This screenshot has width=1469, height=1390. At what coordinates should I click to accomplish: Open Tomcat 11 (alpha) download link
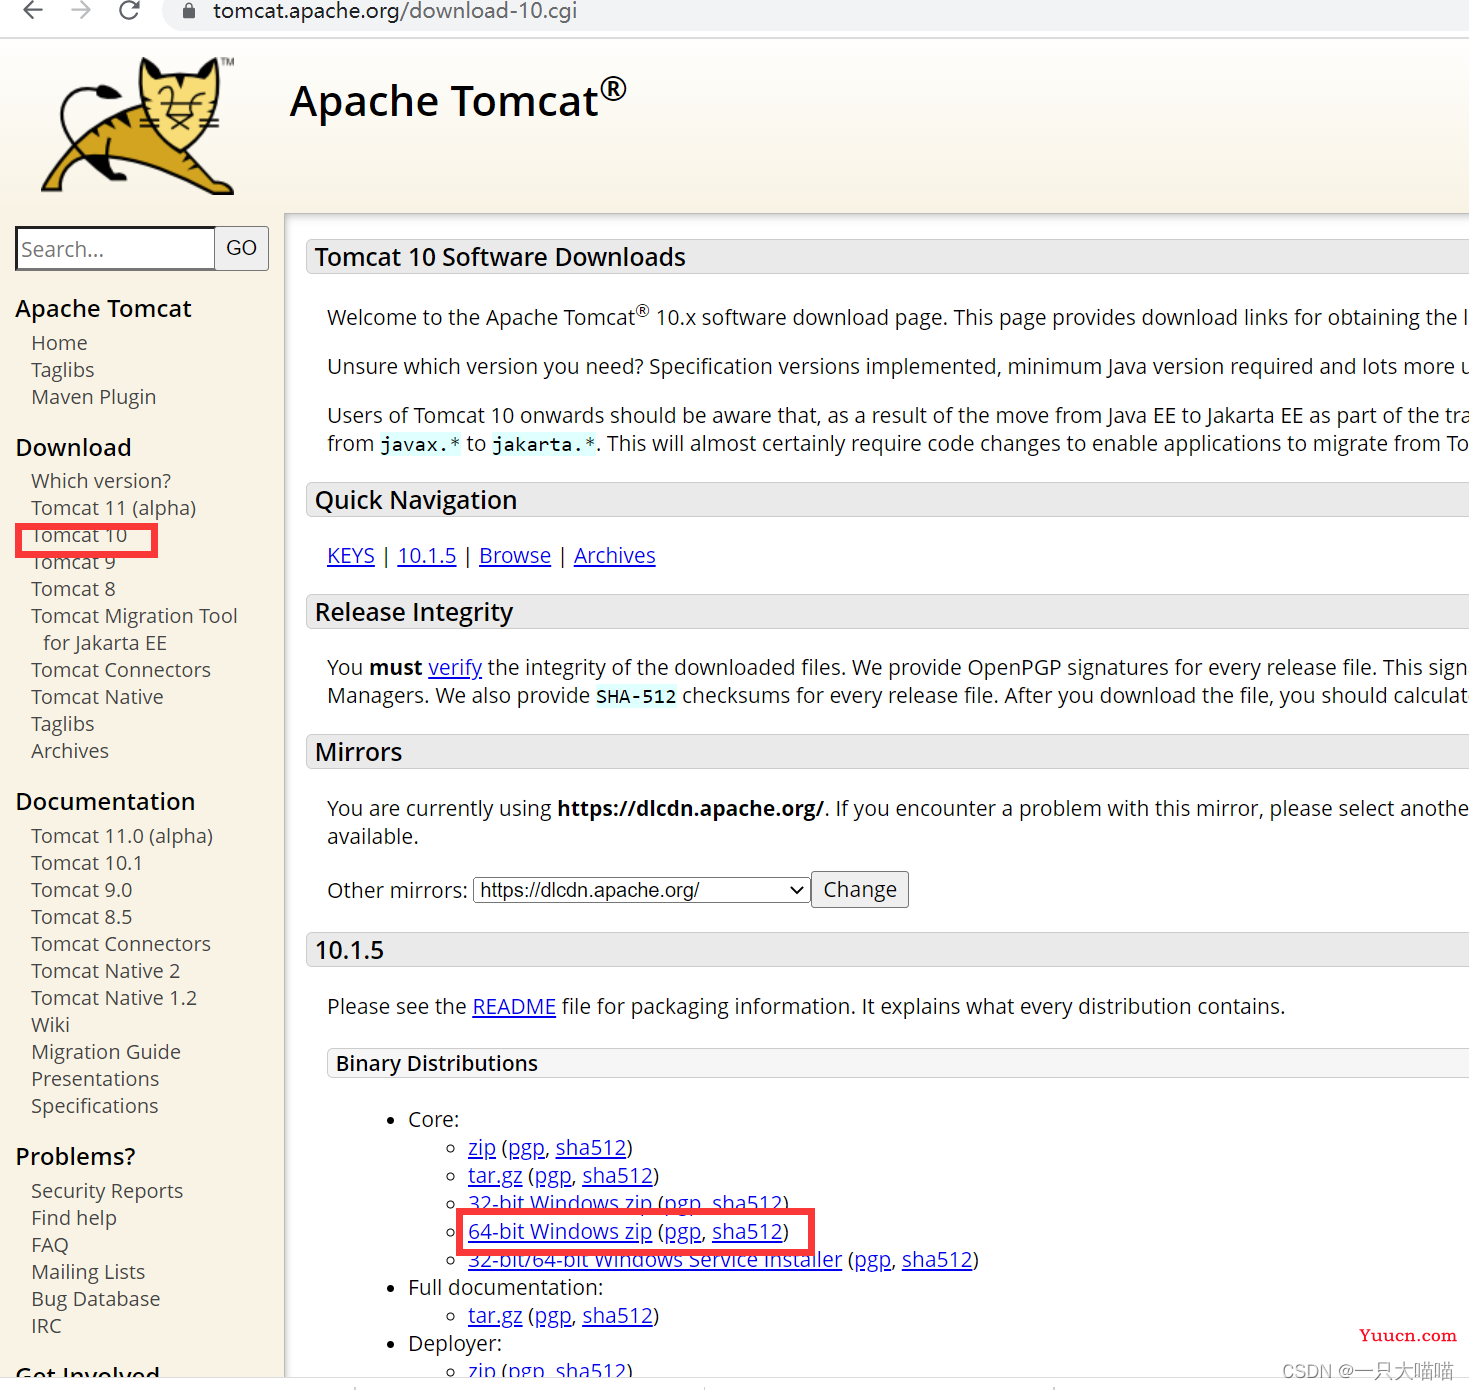pyautogui.click(x=113, y=508)
